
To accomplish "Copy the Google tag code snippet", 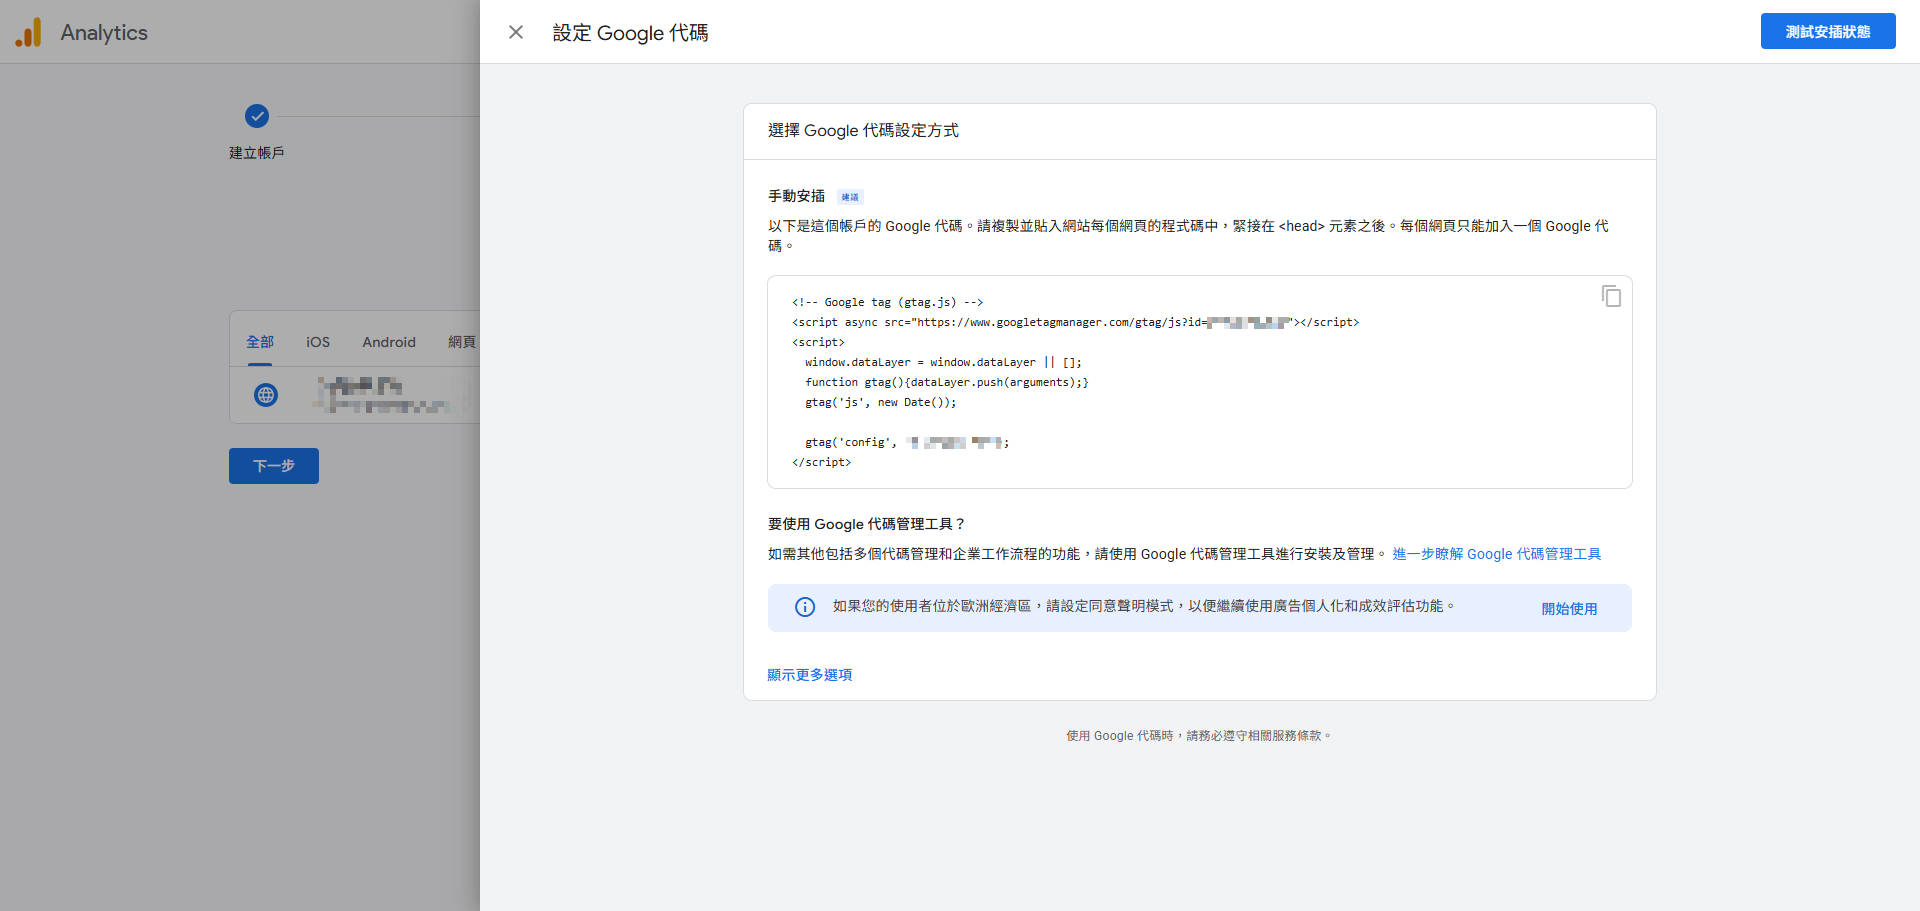I will point(1610,296).
